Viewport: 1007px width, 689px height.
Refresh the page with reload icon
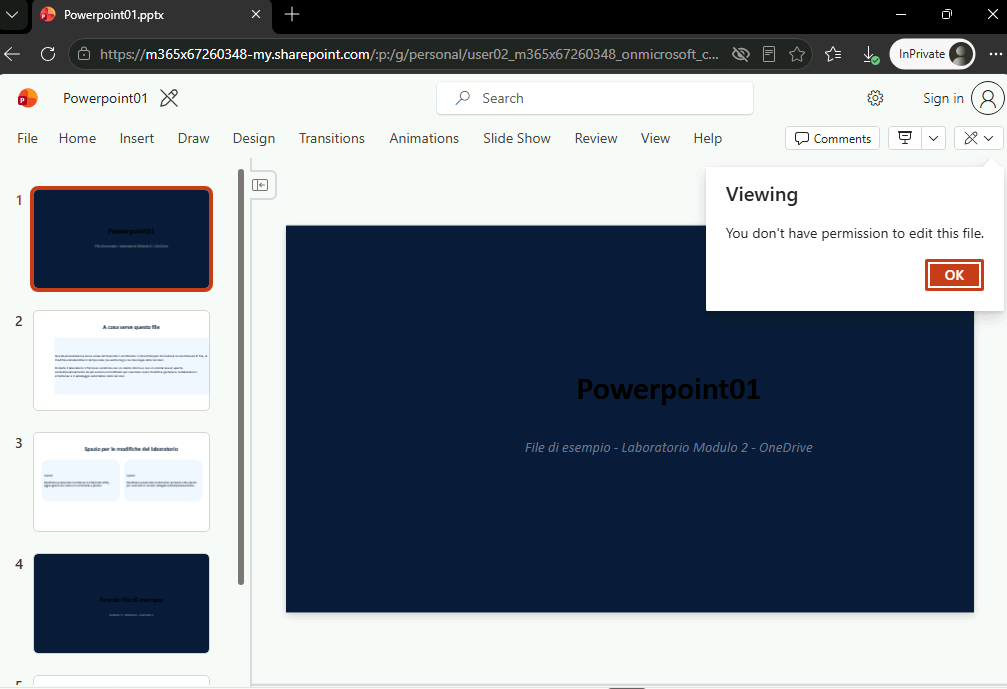click(48, 54)
